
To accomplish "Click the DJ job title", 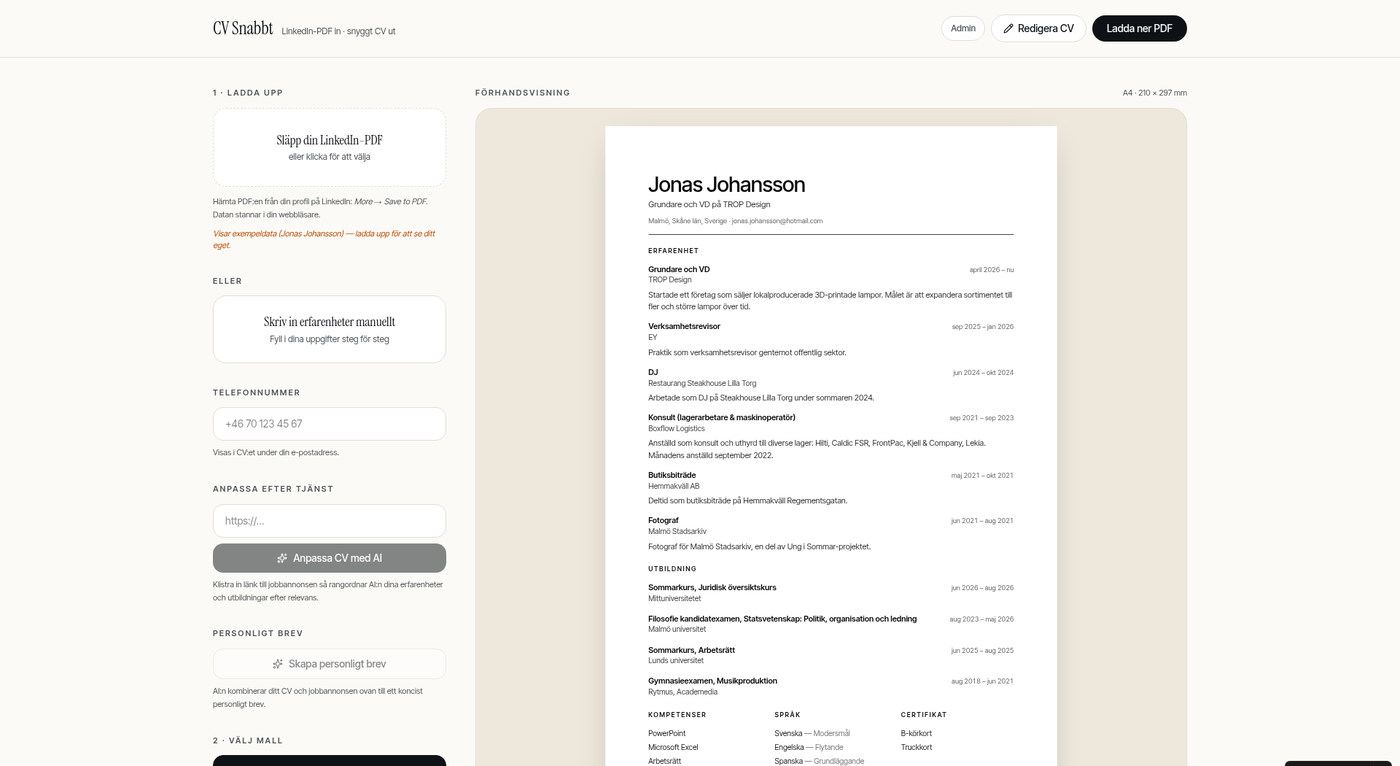I will [653, 372].
